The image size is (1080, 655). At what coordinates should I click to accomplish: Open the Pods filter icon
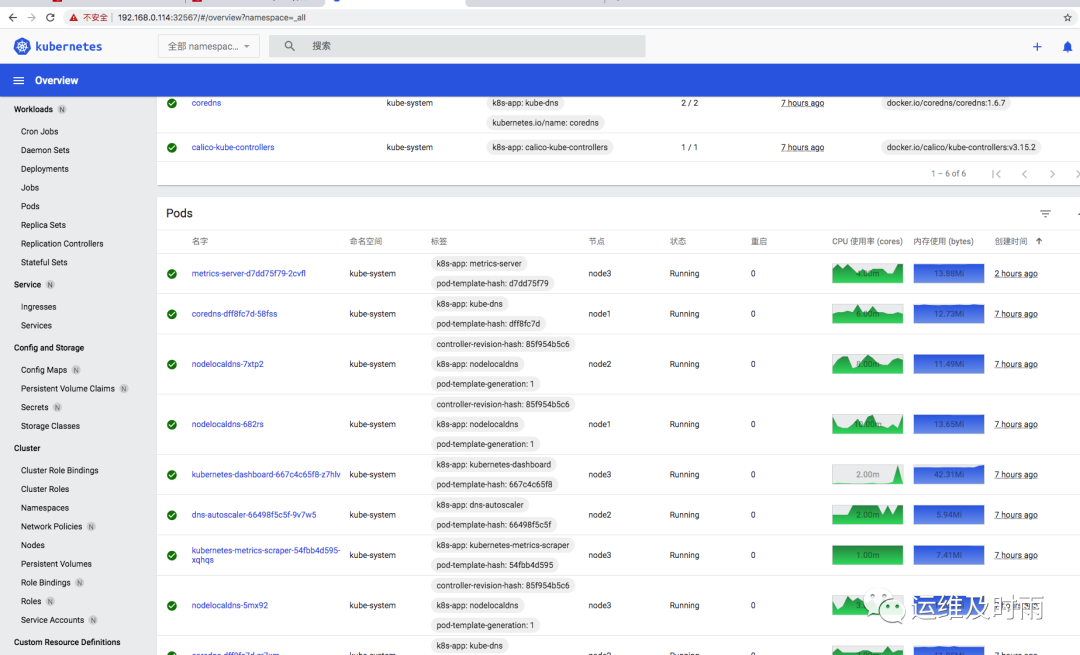1045,214
